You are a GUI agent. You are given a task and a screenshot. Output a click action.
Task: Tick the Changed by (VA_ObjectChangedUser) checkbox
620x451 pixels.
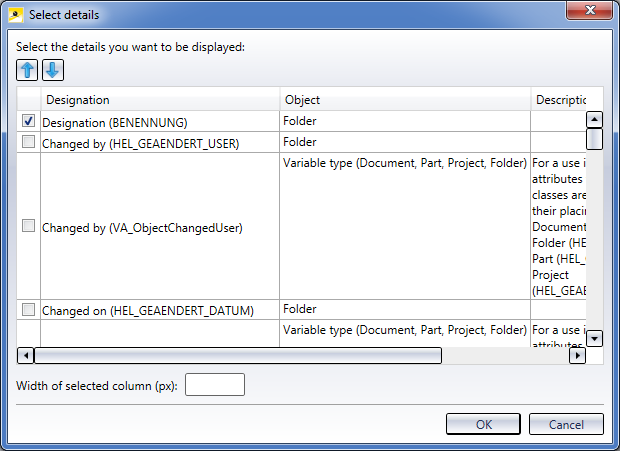[x=28, y=227]
